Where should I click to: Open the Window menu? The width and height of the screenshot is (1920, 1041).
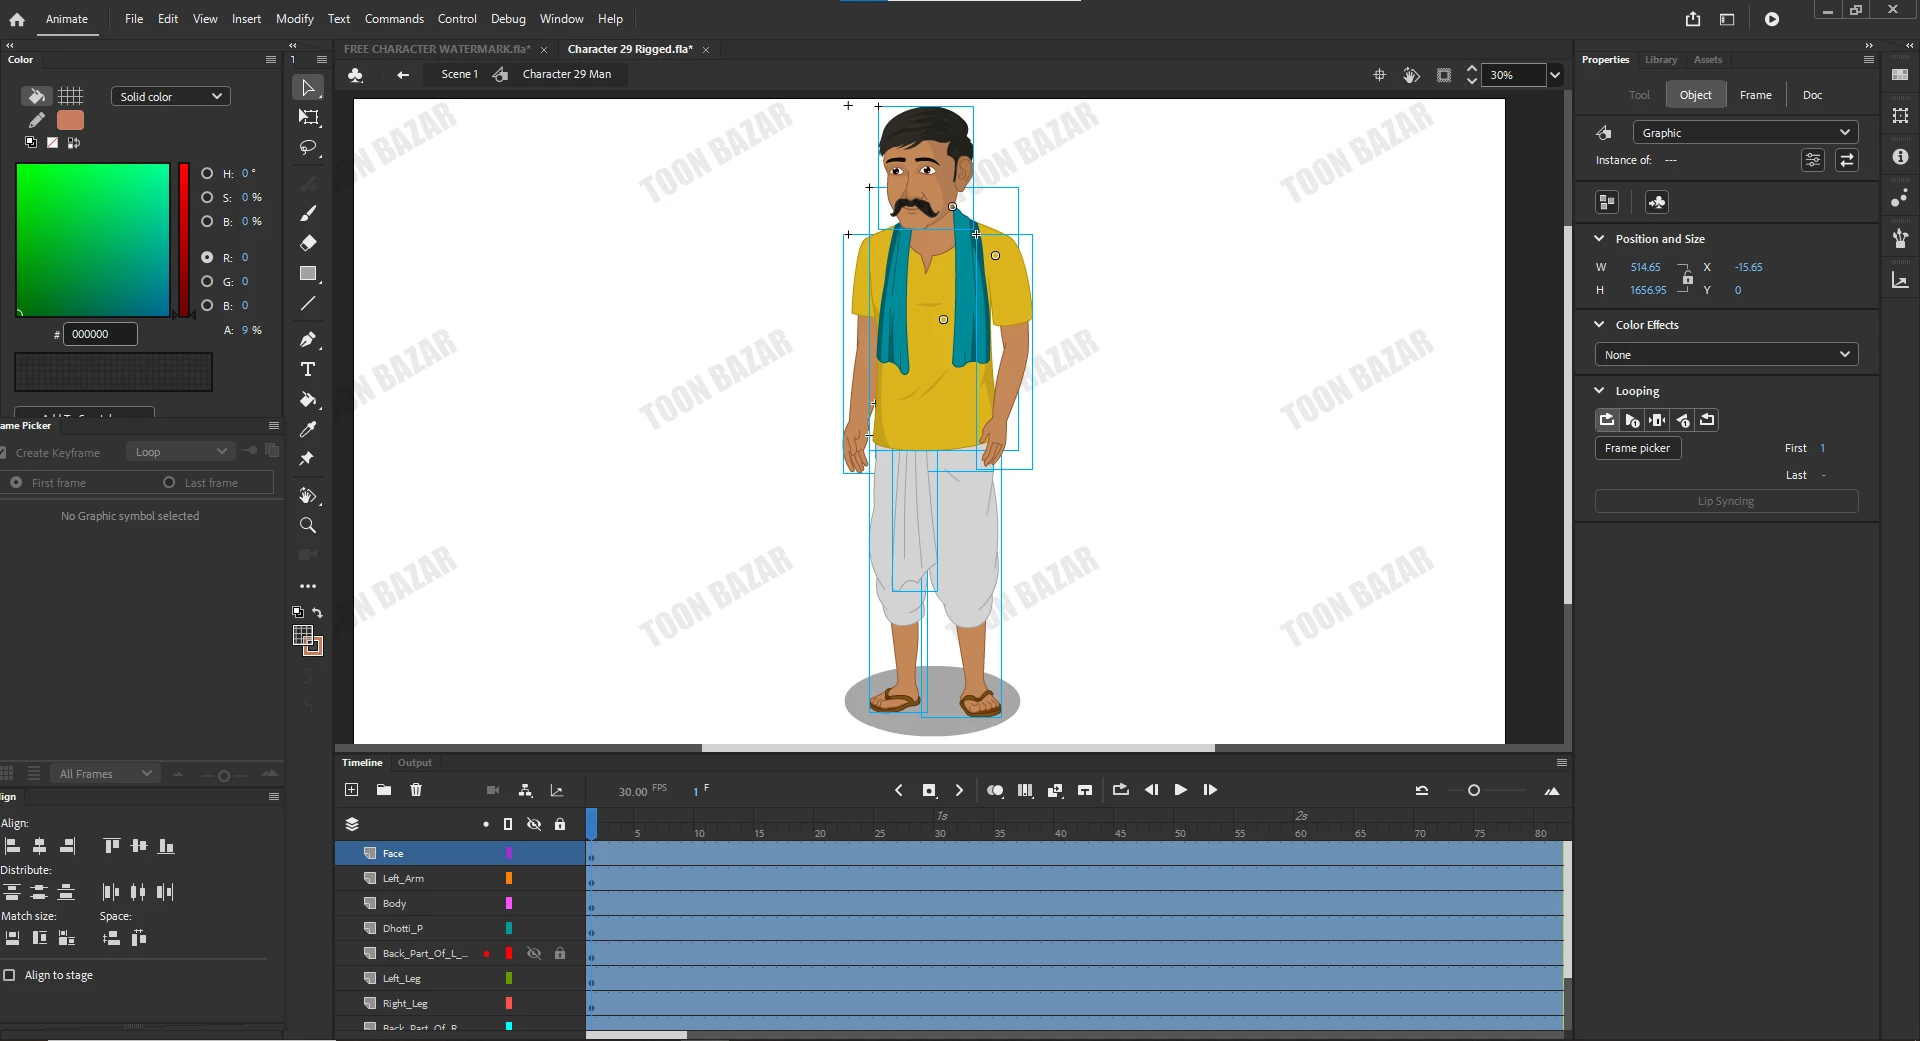(561, 19)
